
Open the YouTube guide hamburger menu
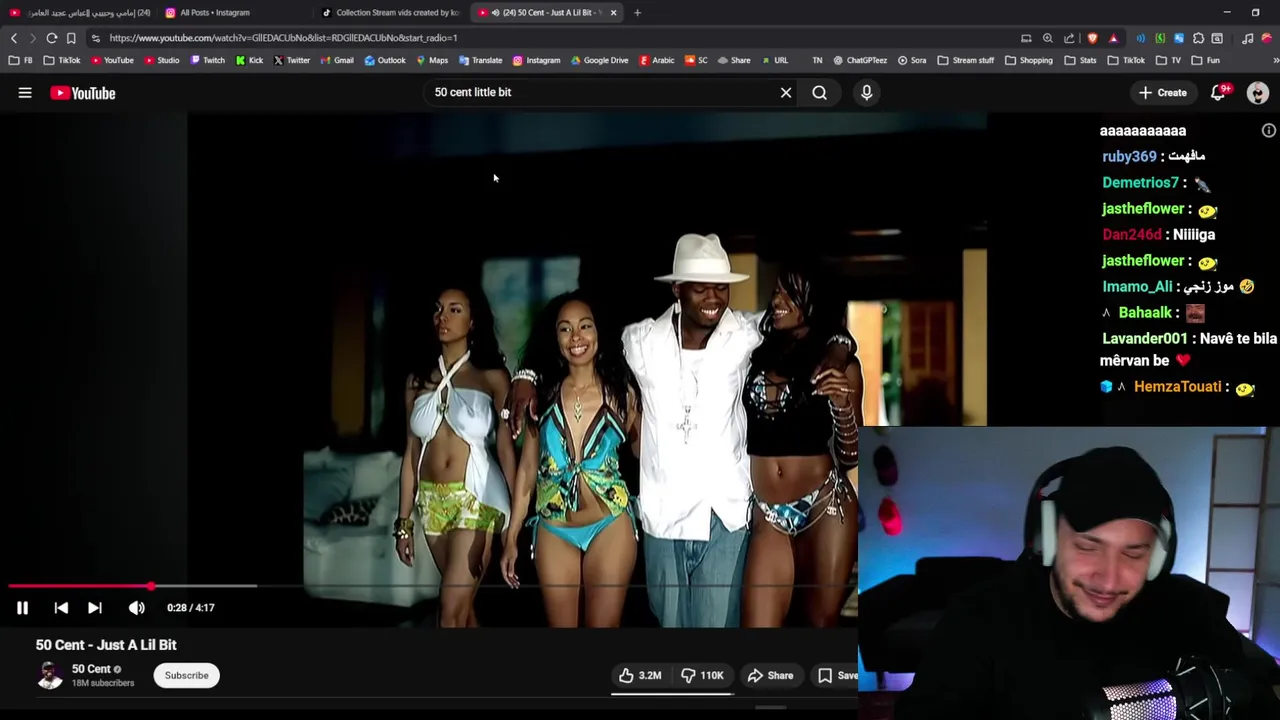click(25, 93)
